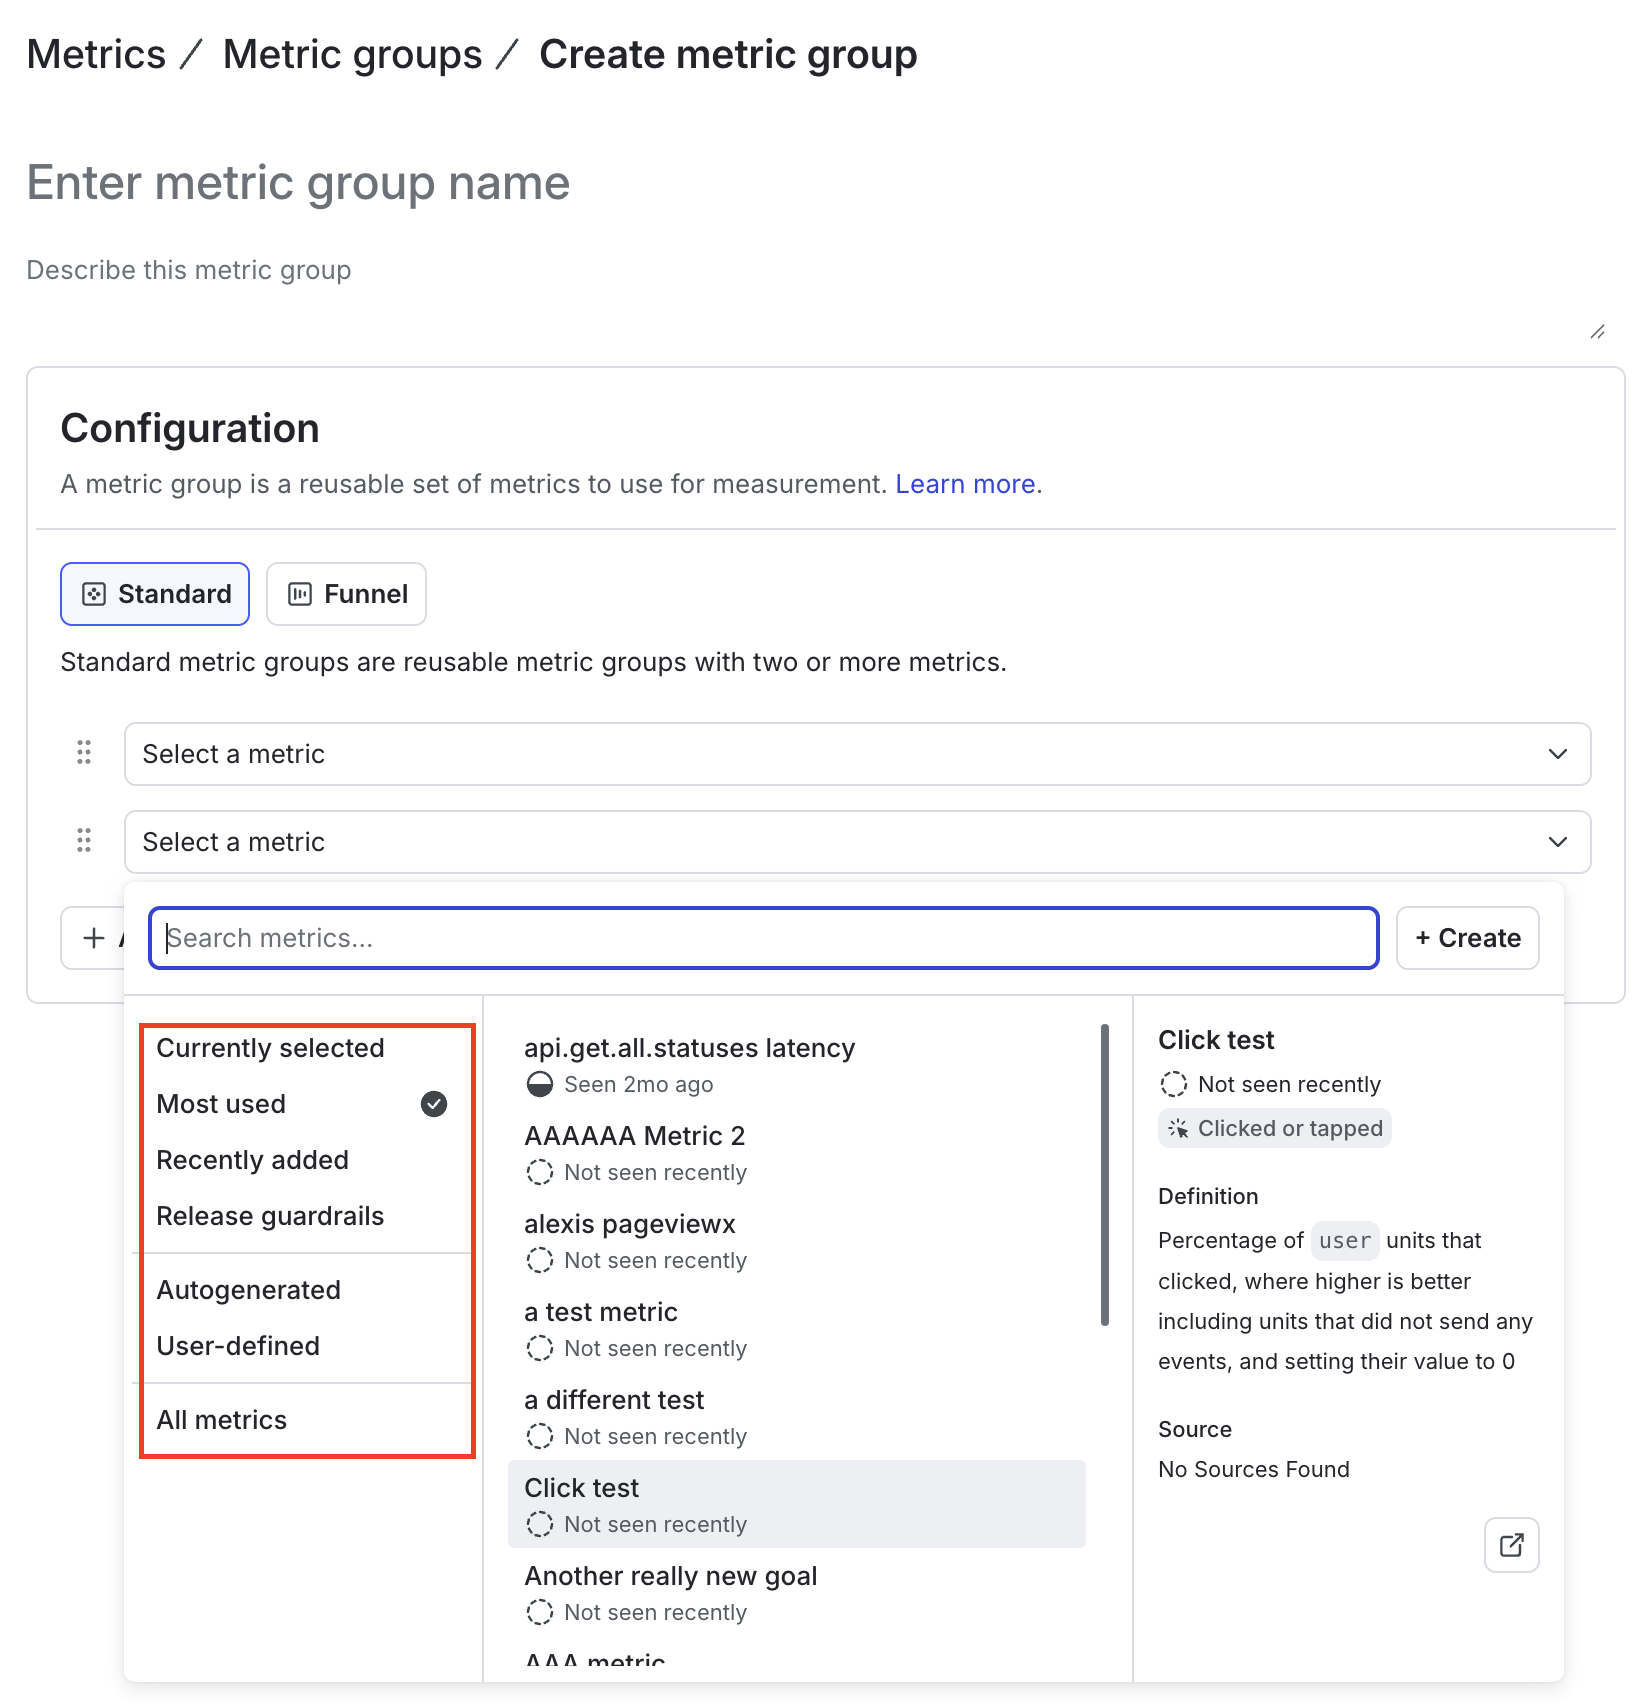Switch the filter to All metrics
This screenshot has width=1650, height=1704.
click(221, 1419)
